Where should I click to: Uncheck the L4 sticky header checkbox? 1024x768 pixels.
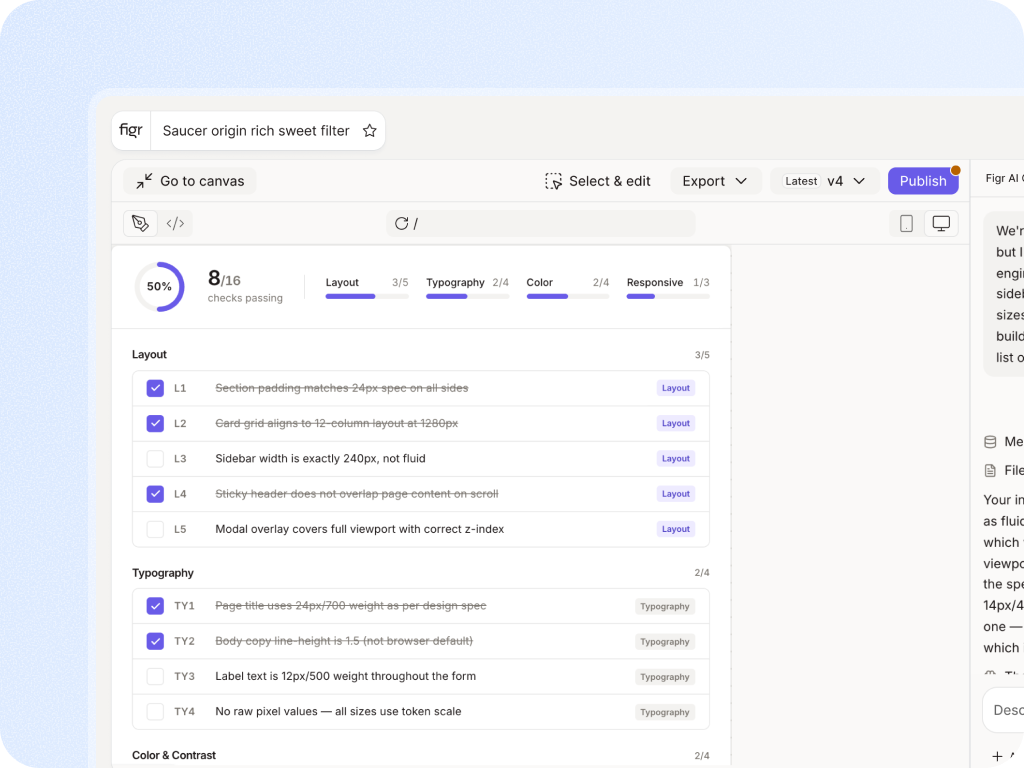(155, 494)
